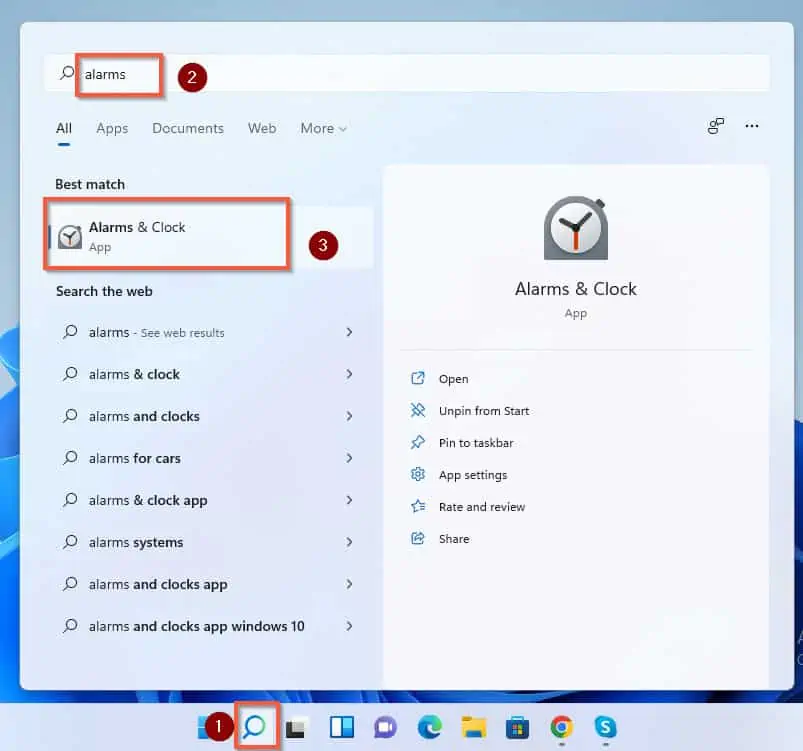Open File Explorer from the taskbar

coord(474,727)
